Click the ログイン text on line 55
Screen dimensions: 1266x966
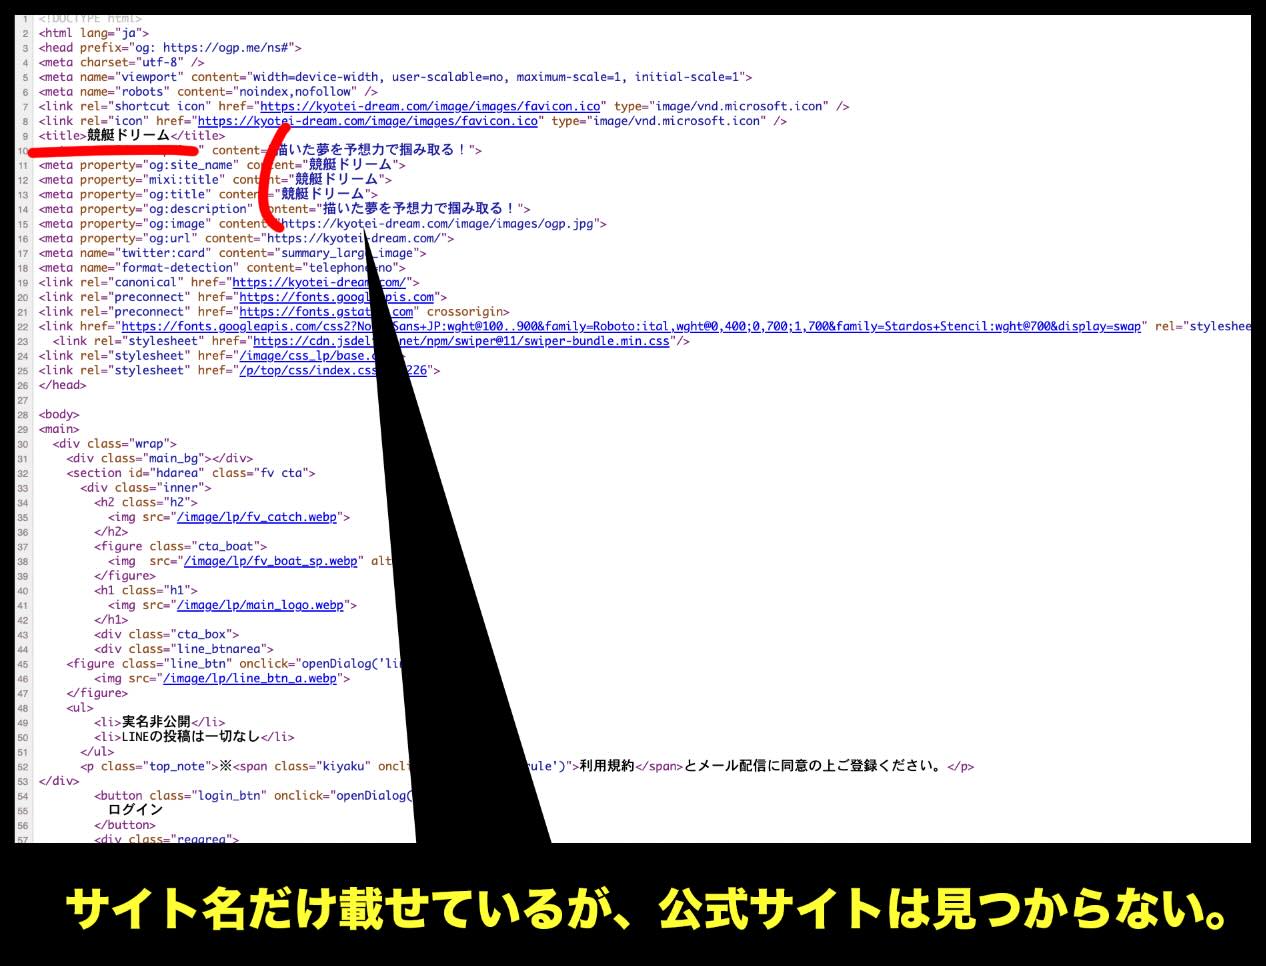[x=135, y=810]
